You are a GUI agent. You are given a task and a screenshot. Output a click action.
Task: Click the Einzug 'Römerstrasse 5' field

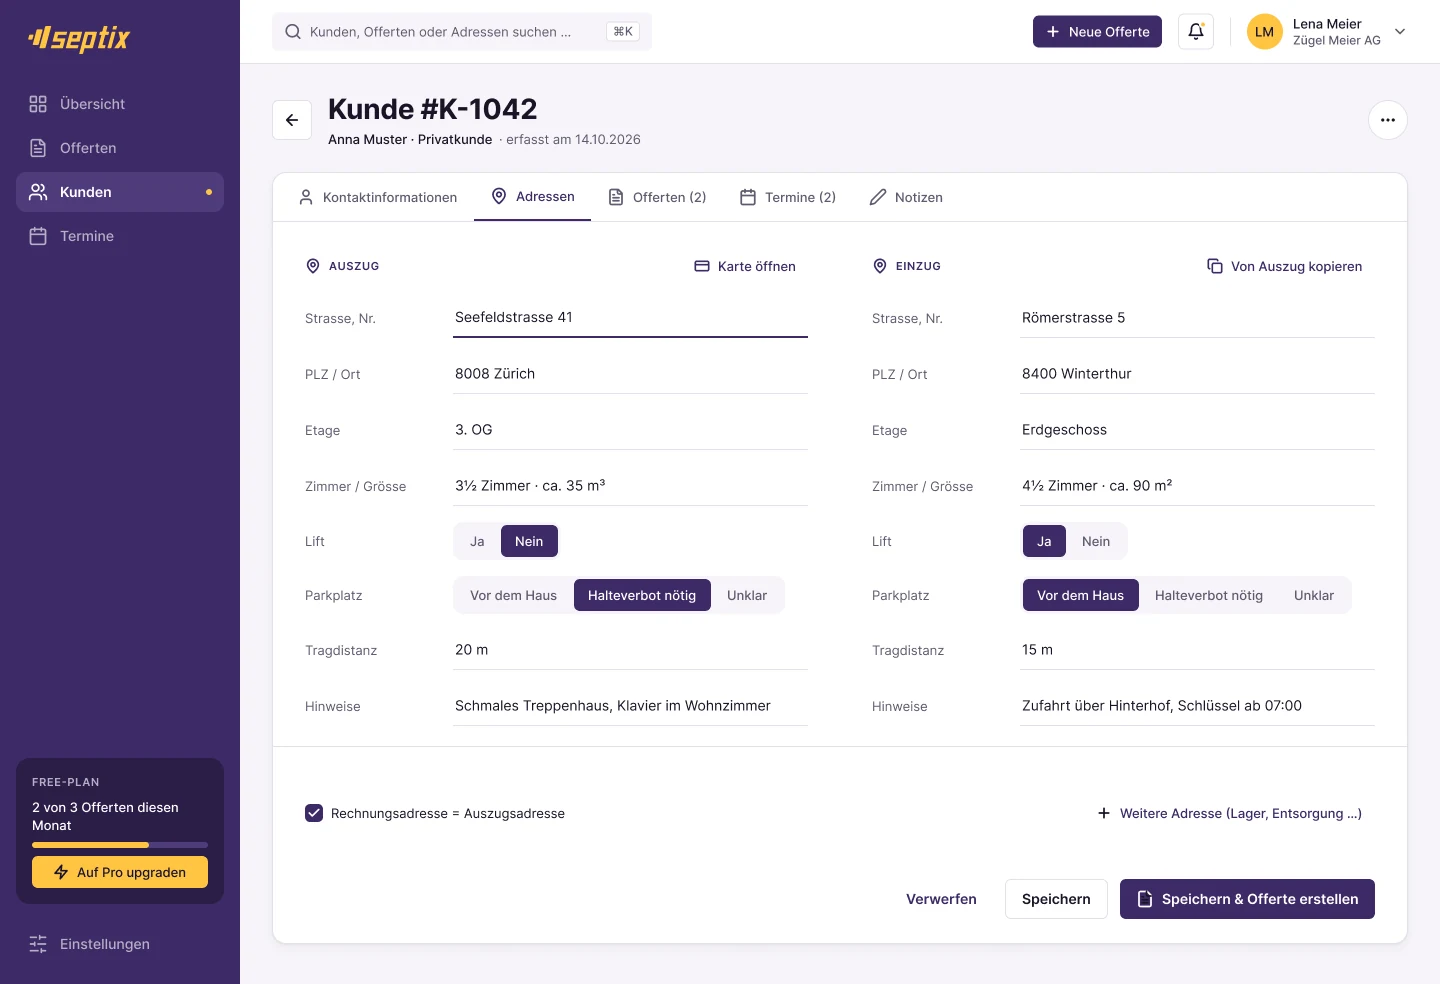tap(1197, 318)
